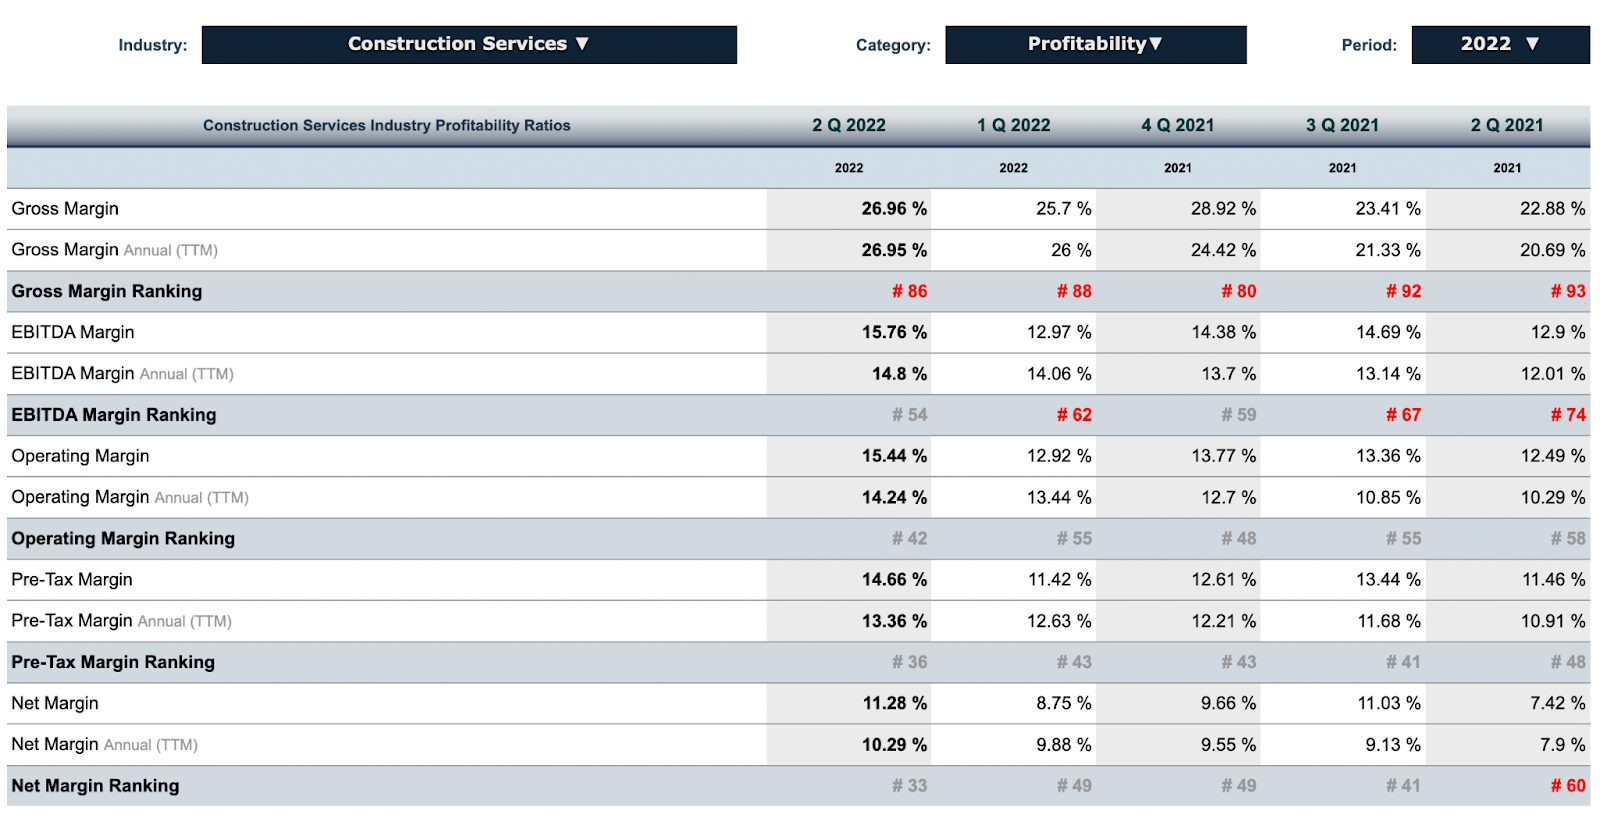Open the Gross Margin Ranking # 93 link
Viewport: 1600px width, 840px height.
tap(1568, 291)
